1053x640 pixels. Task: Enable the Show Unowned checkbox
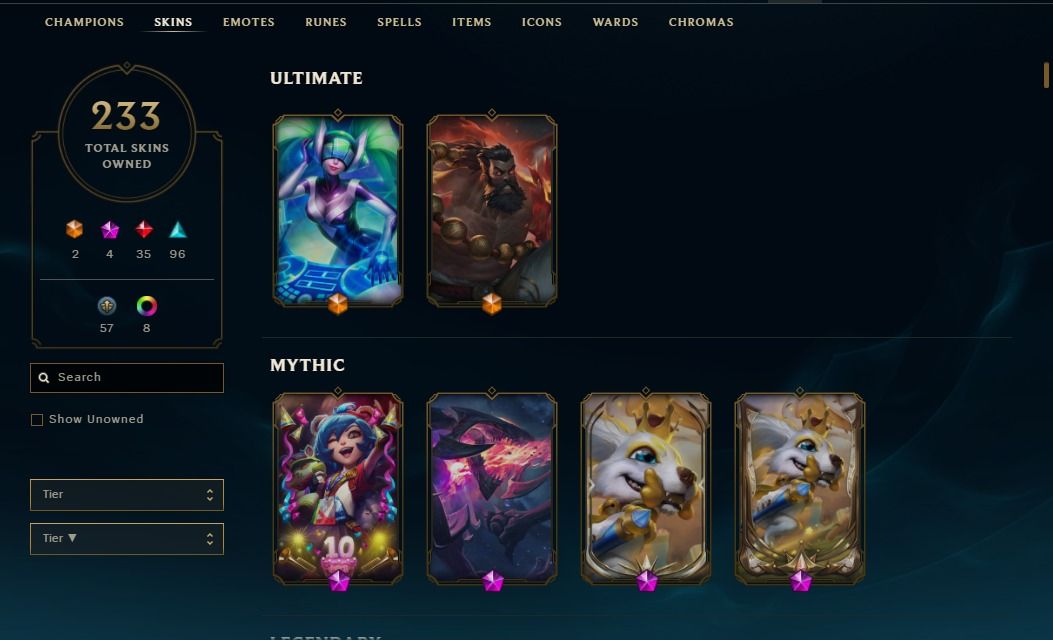click(37, 420)
